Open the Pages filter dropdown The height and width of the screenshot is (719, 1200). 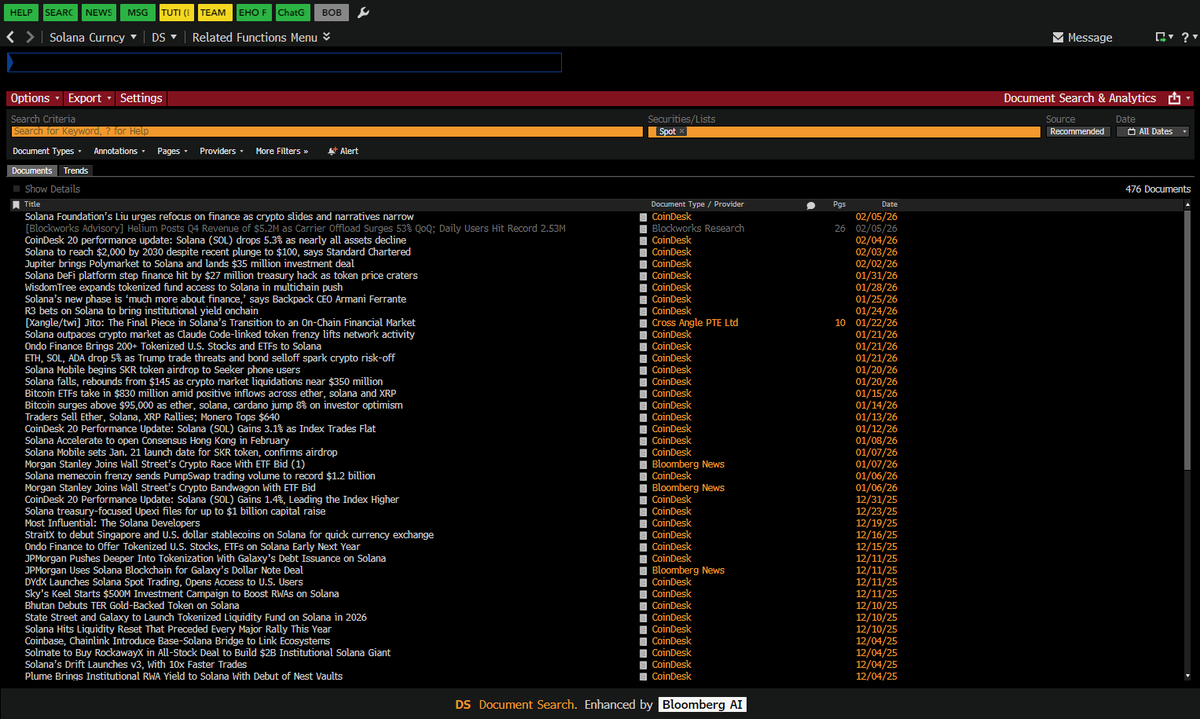point(172,151)
